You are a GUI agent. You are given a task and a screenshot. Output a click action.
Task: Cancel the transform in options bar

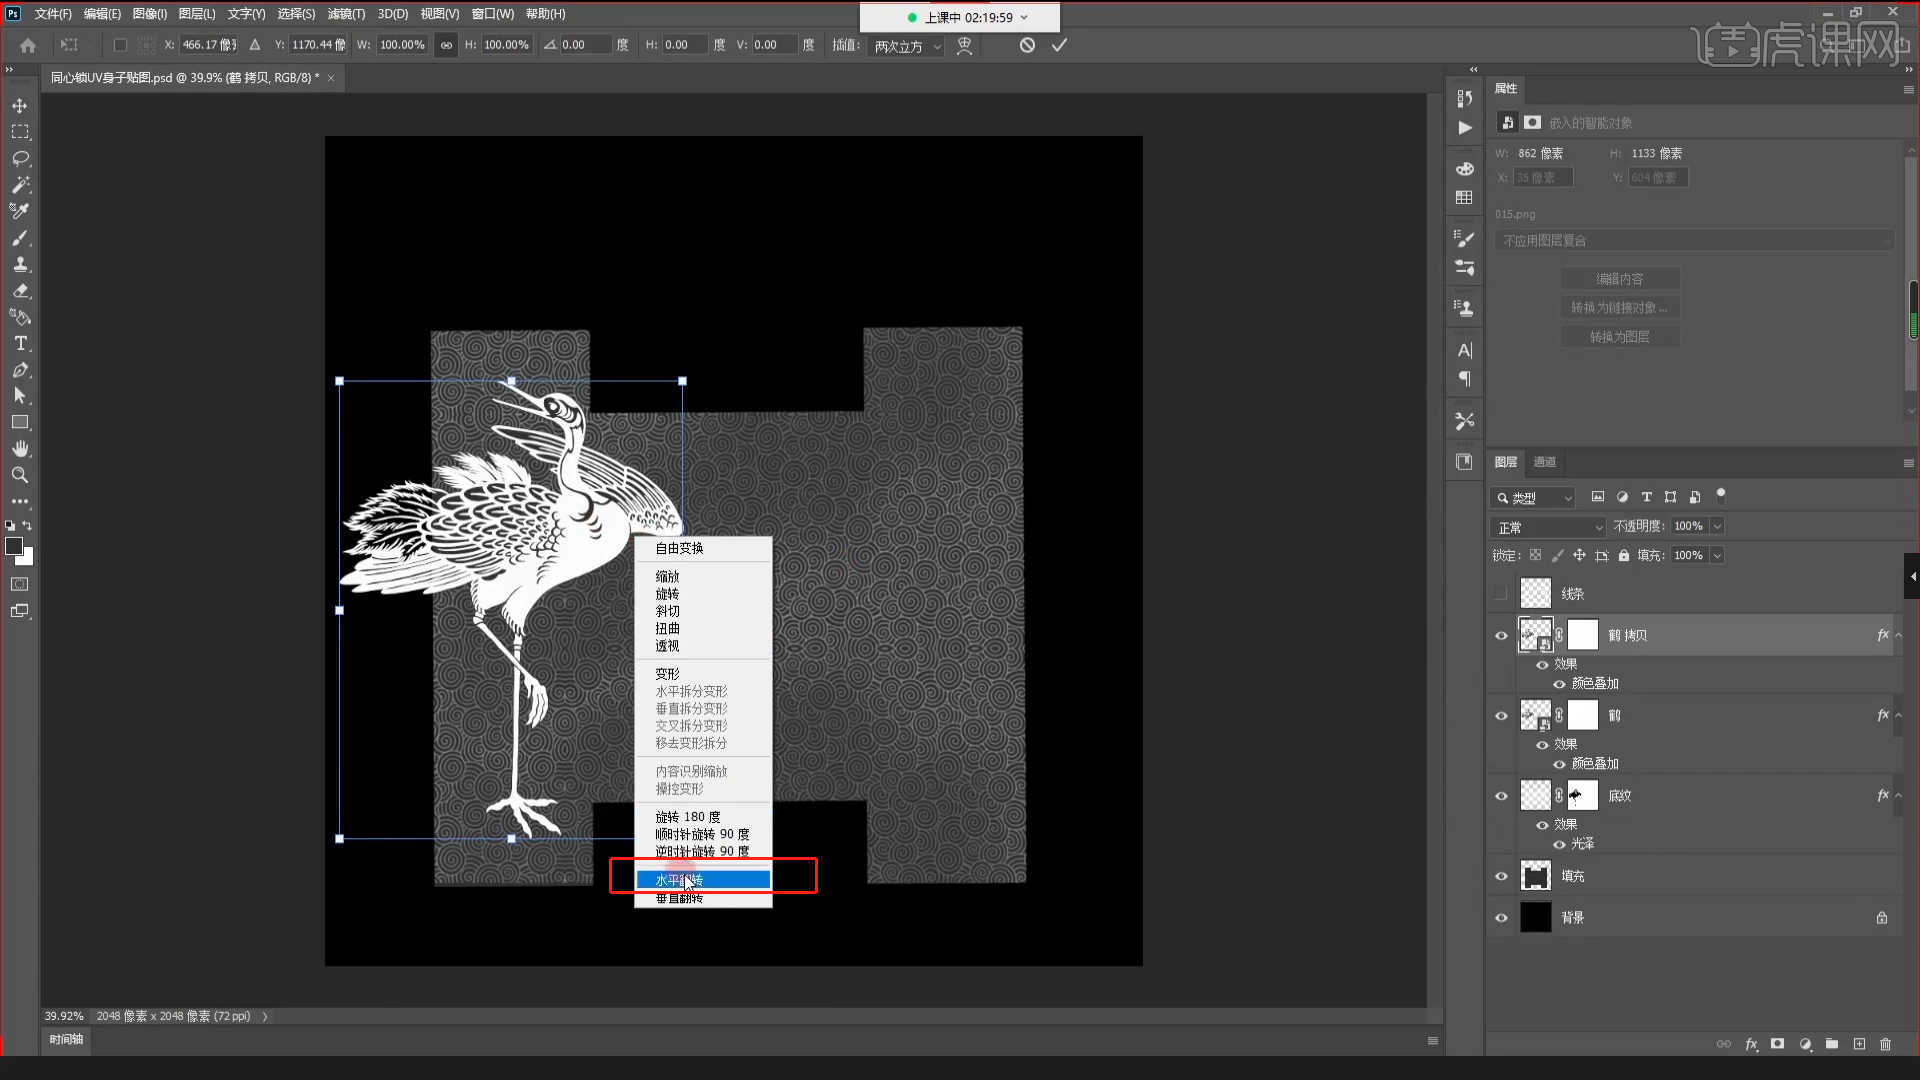coord(1027,45)
